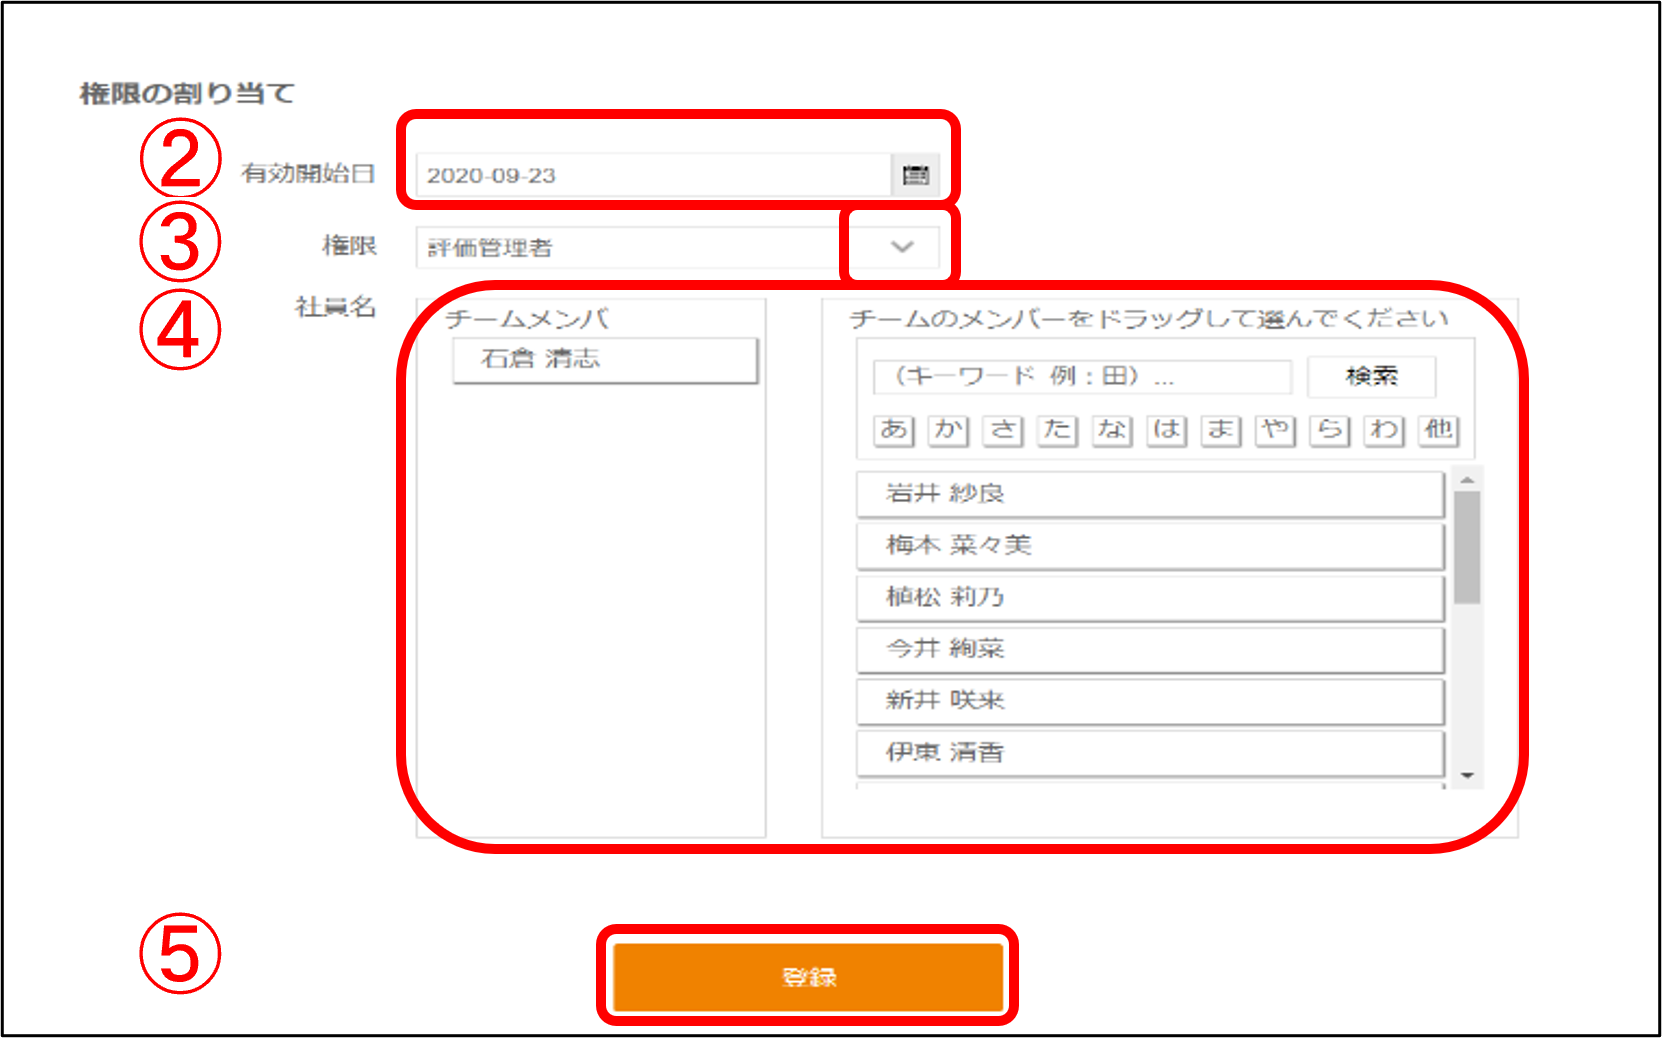
Task: Click the 有効開始日 date input field
Action: click(652, 175)
